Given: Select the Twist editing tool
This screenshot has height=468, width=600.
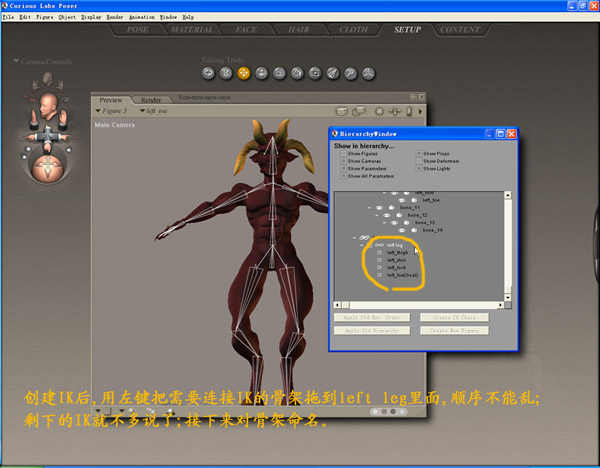Looking at the screenshot, I should (226, 73).
